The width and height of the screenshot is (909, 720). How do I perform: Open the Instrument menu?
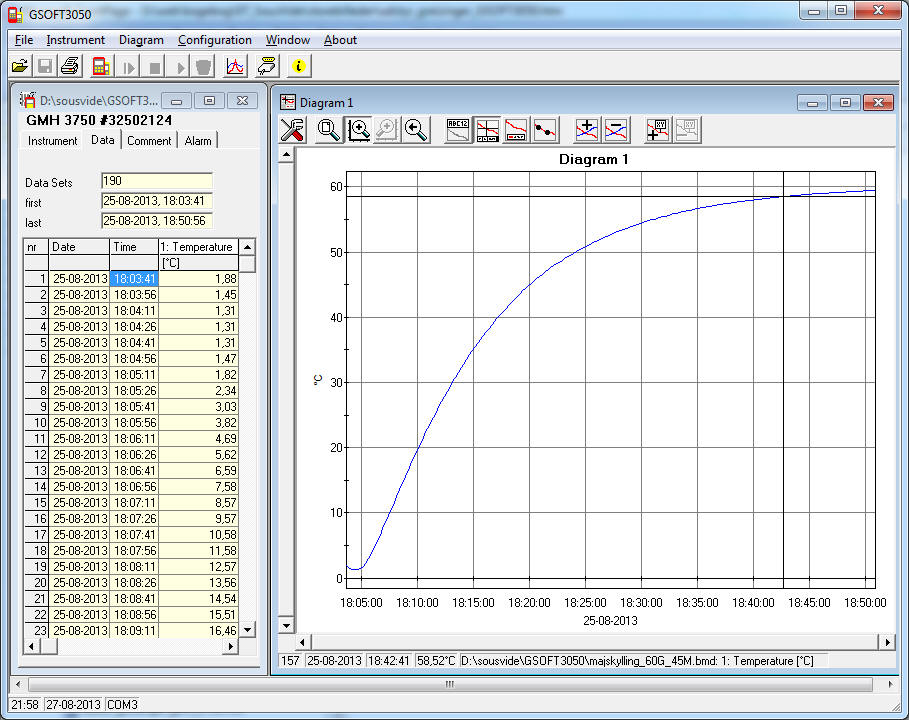pyautogui.click(x=75, y=40)
